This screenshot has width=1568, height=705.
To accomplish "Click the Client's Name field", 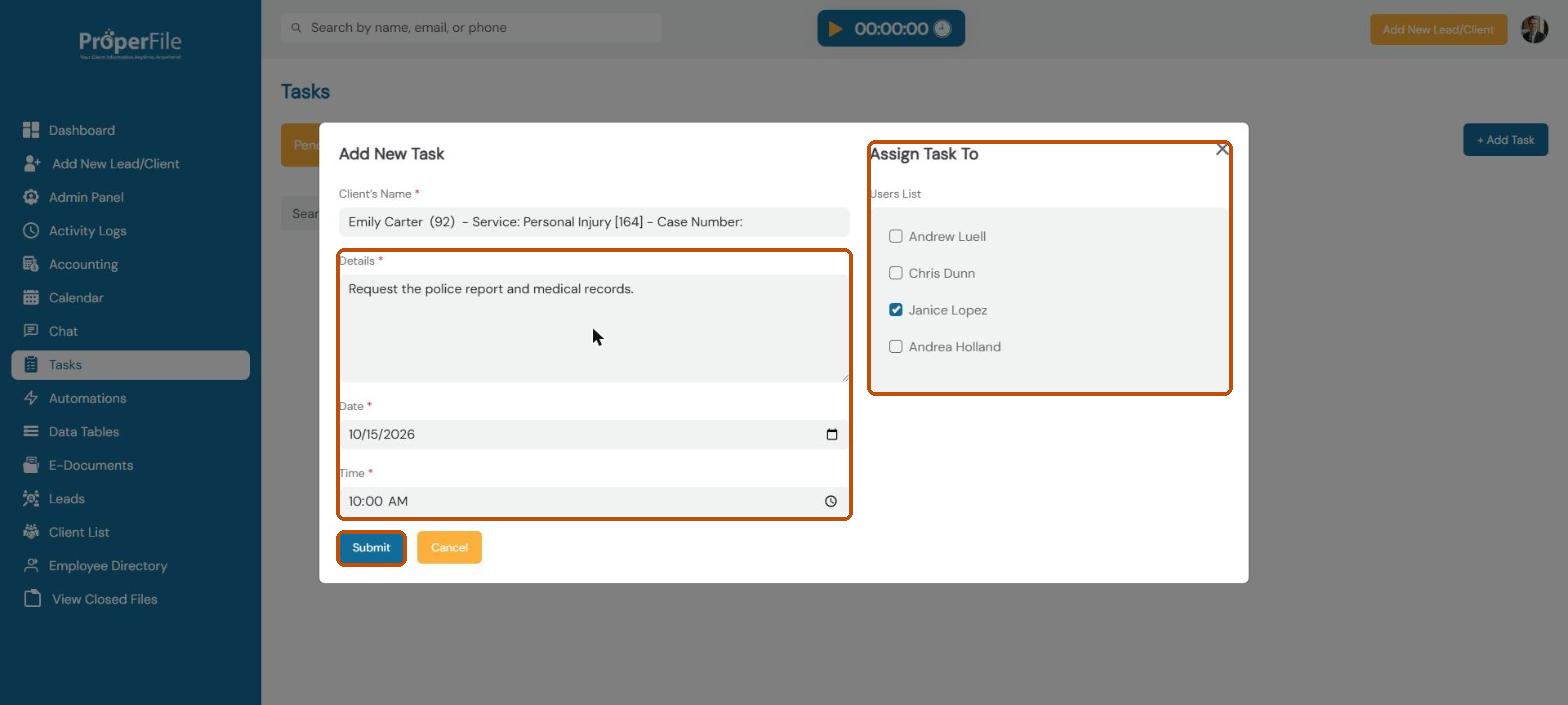I will [x=594, y=222].
